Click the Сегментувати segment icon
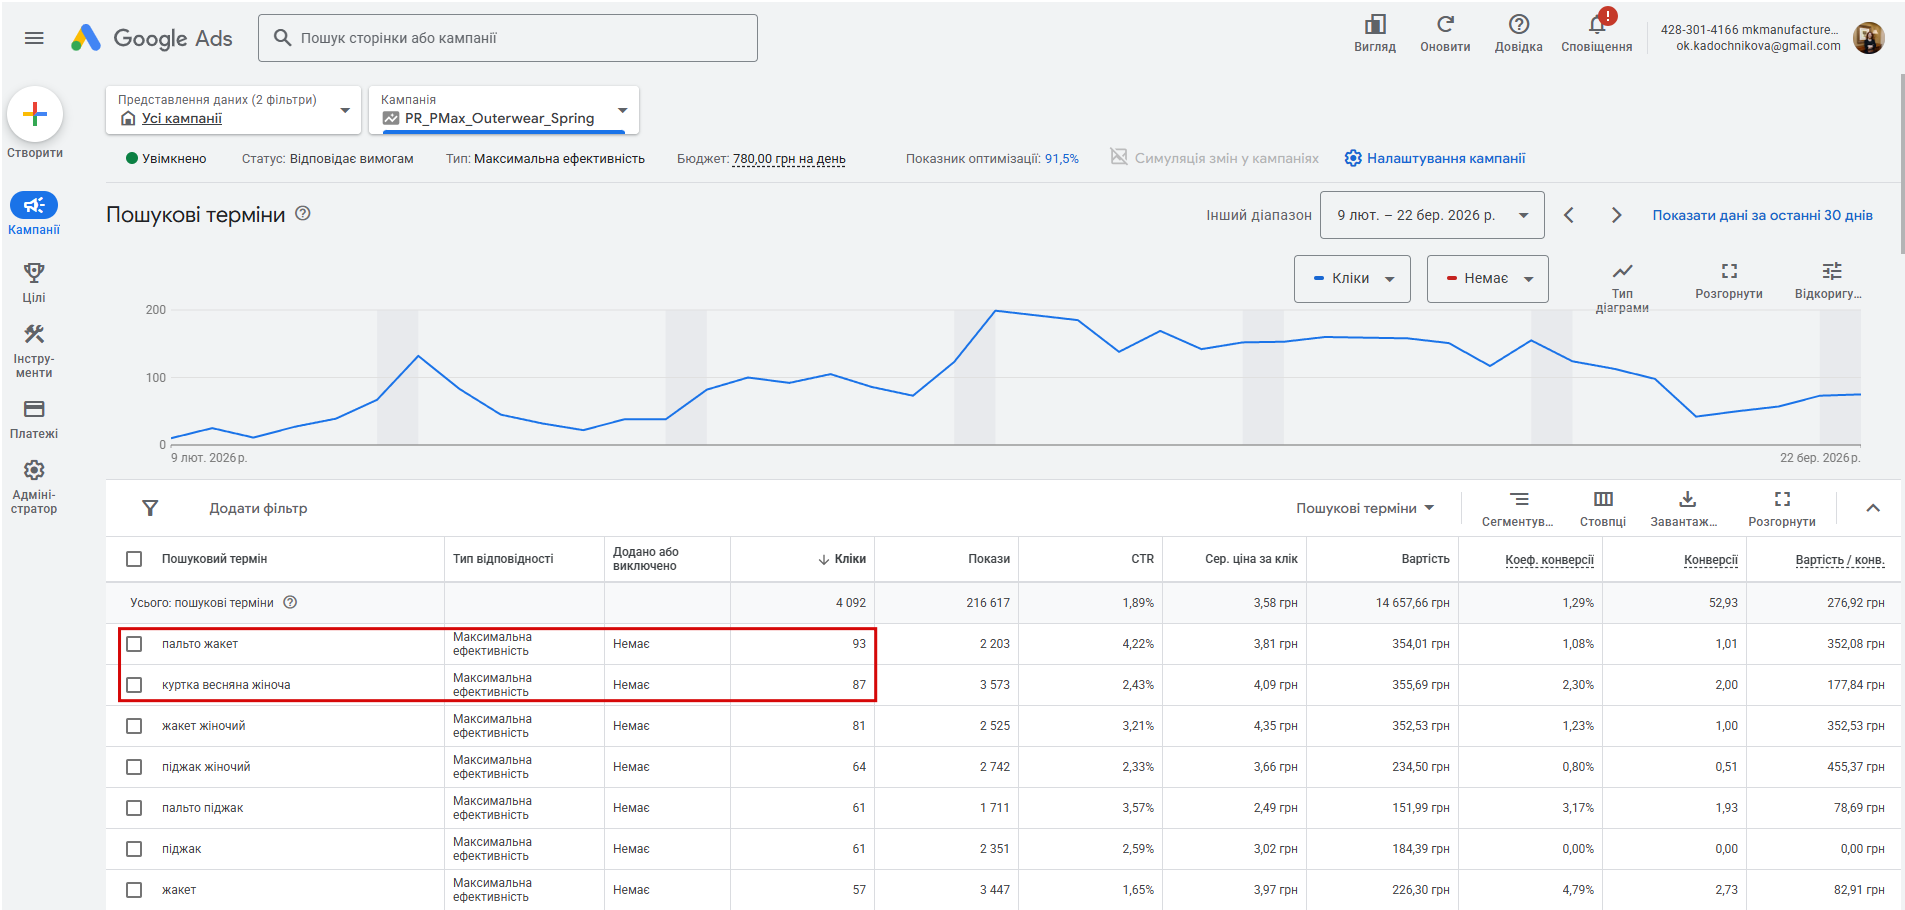The image size is (1905, 910). coord(1518,499)
